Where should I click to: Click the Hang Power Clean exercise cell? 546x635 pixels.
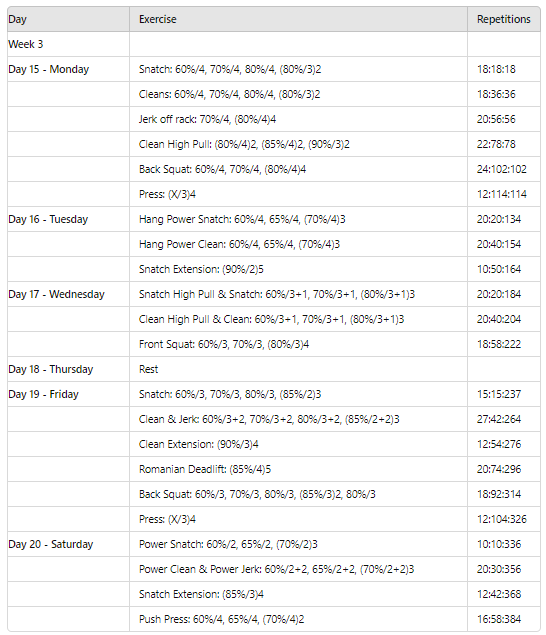click(299, 244)
